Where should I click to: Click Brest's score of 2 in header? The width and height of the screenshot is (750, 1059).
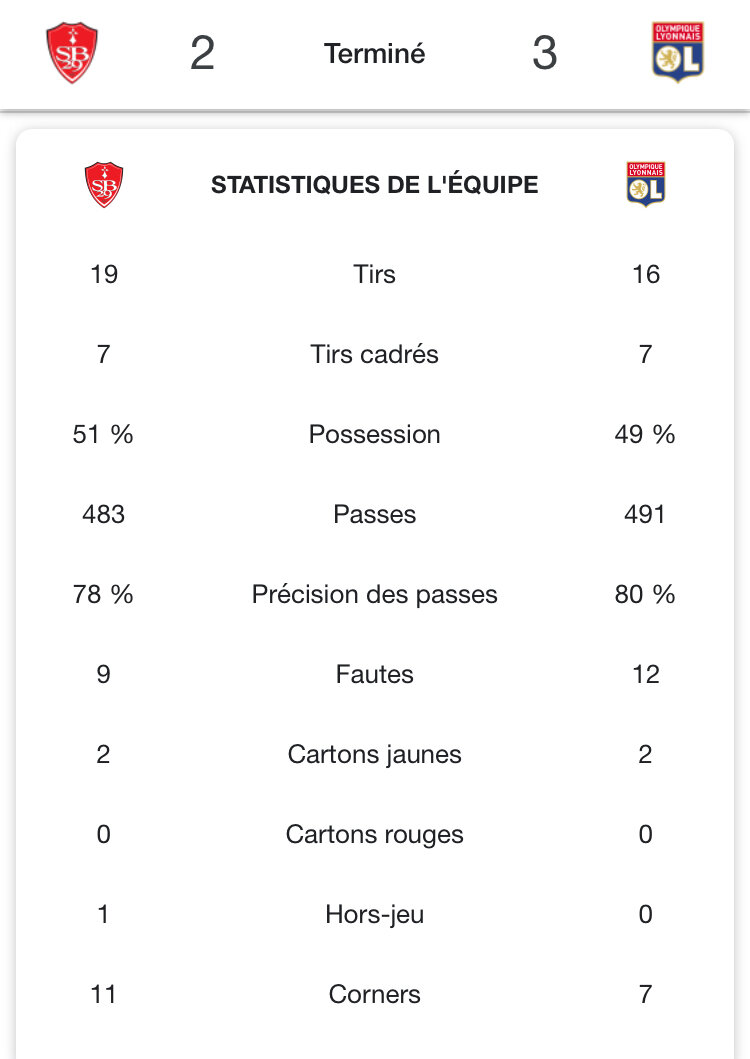pos(202,53)
